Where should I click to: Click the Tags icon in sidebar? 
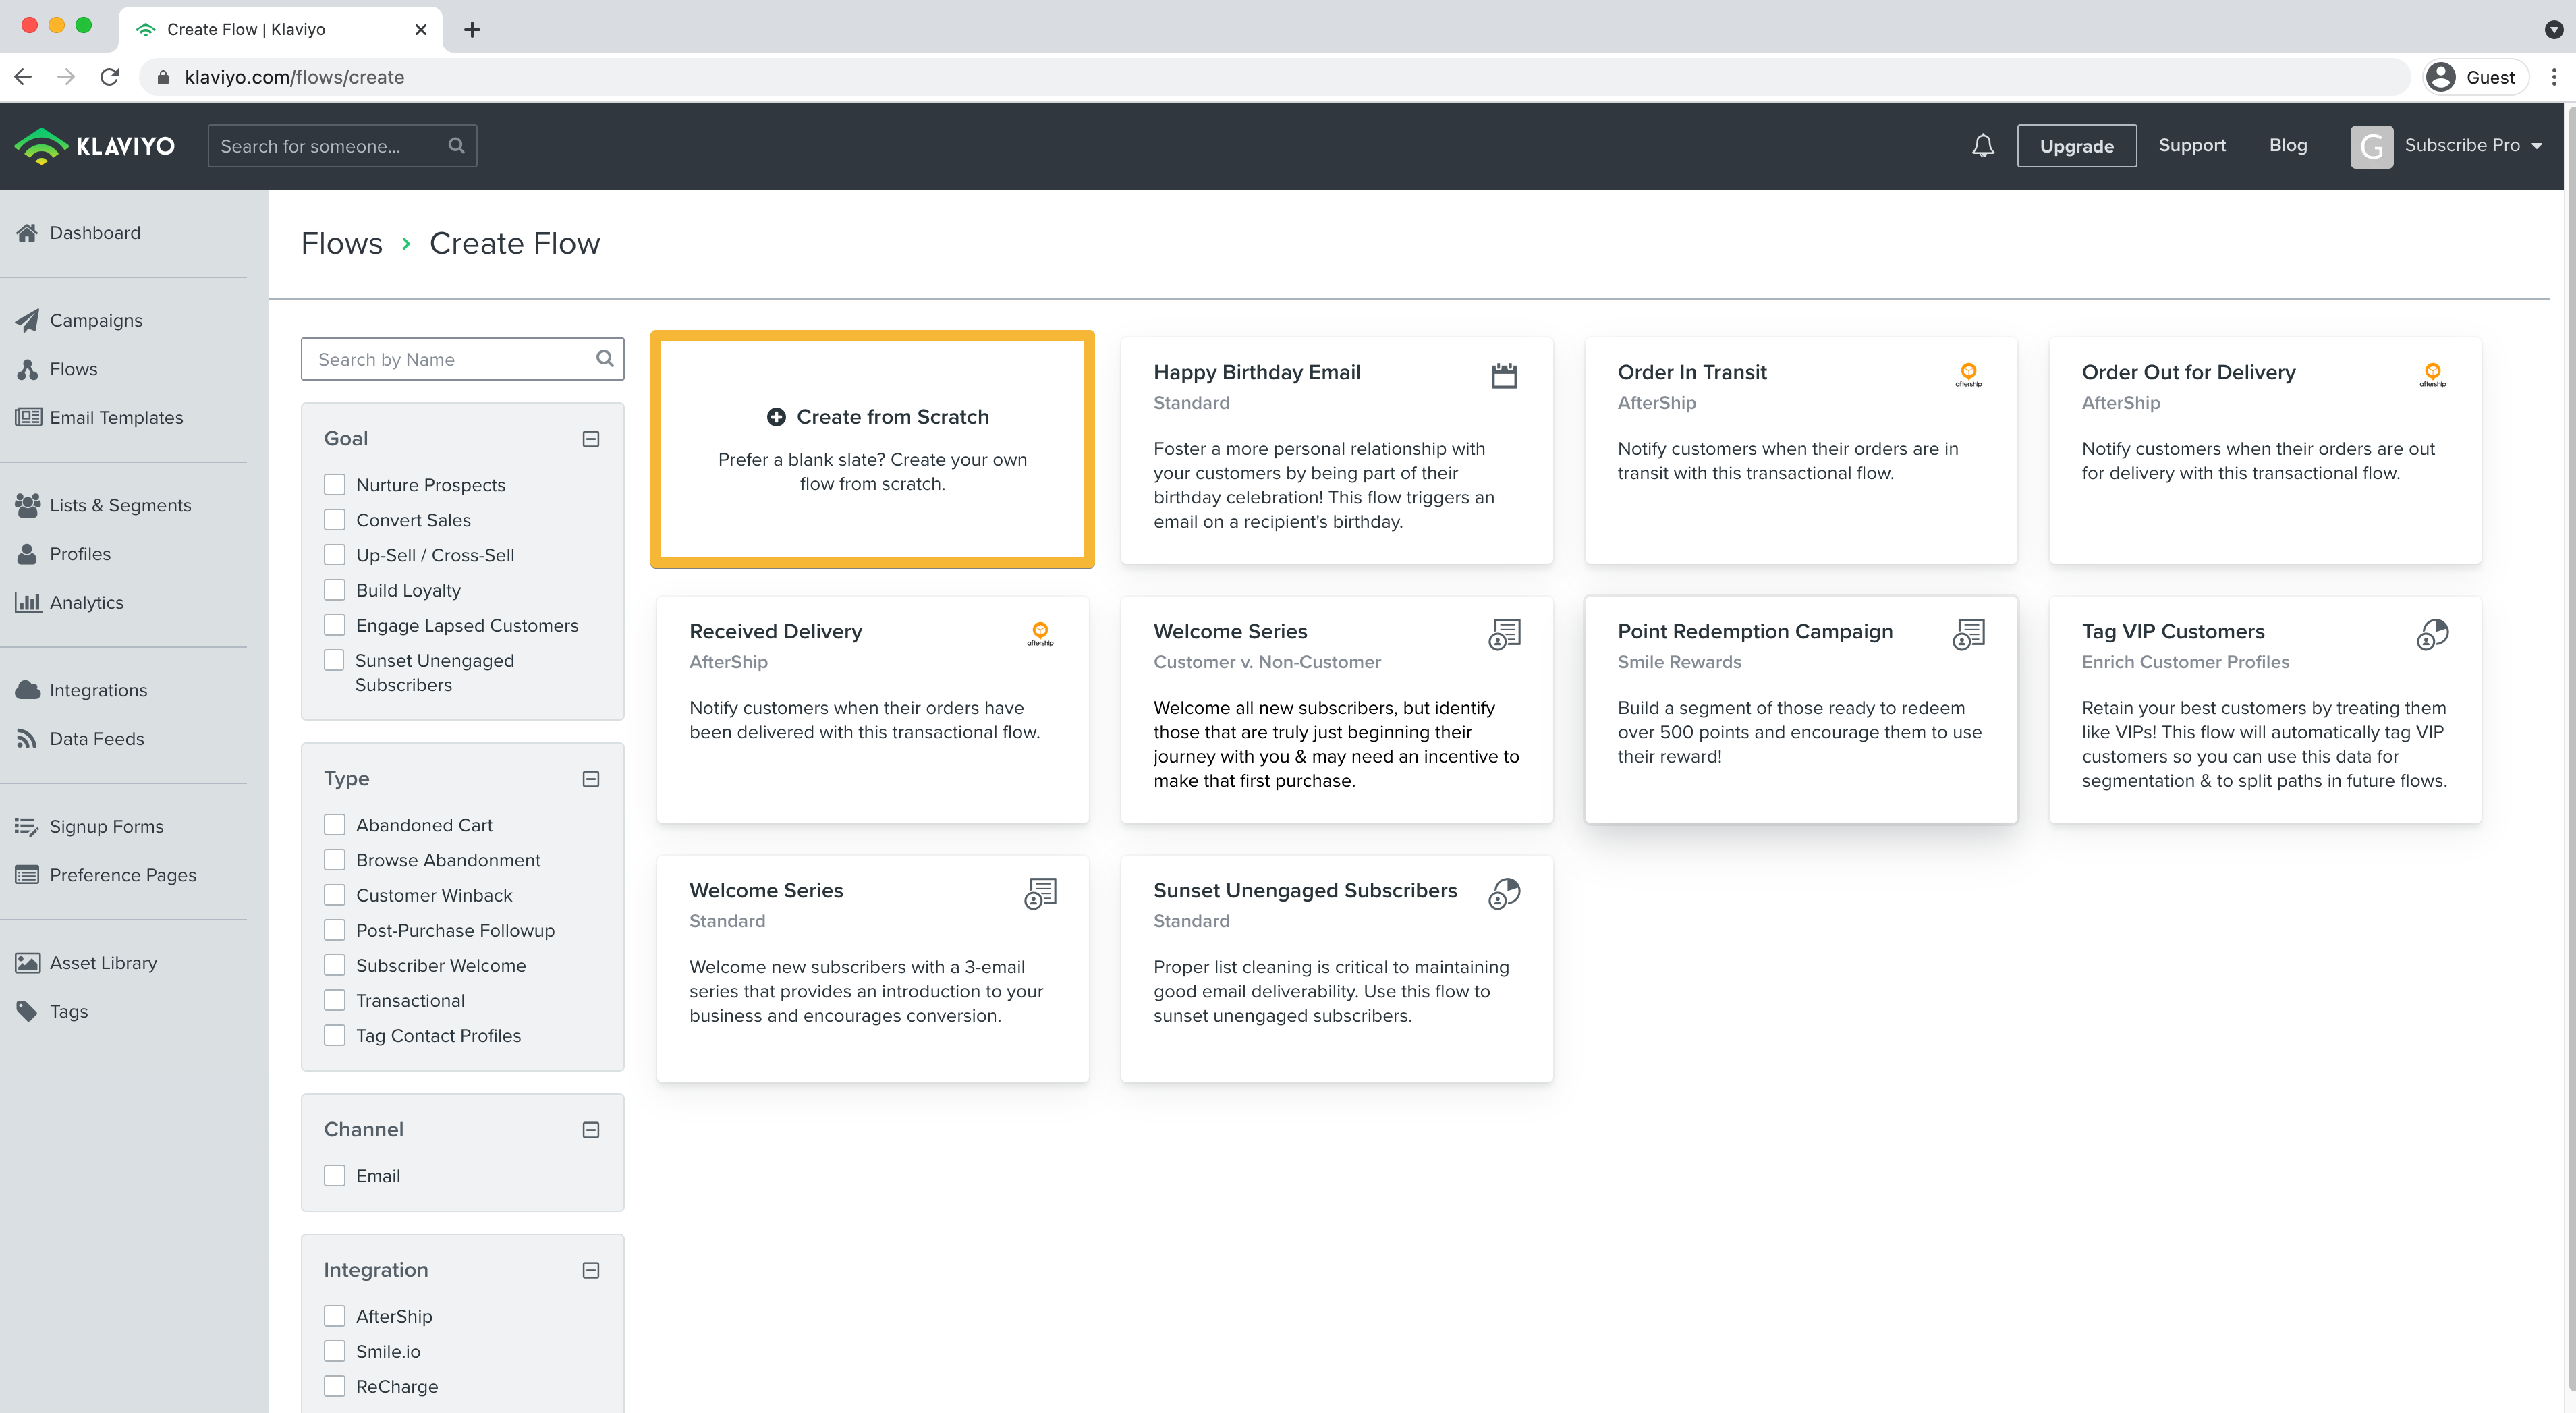[x=27, y=1011]
